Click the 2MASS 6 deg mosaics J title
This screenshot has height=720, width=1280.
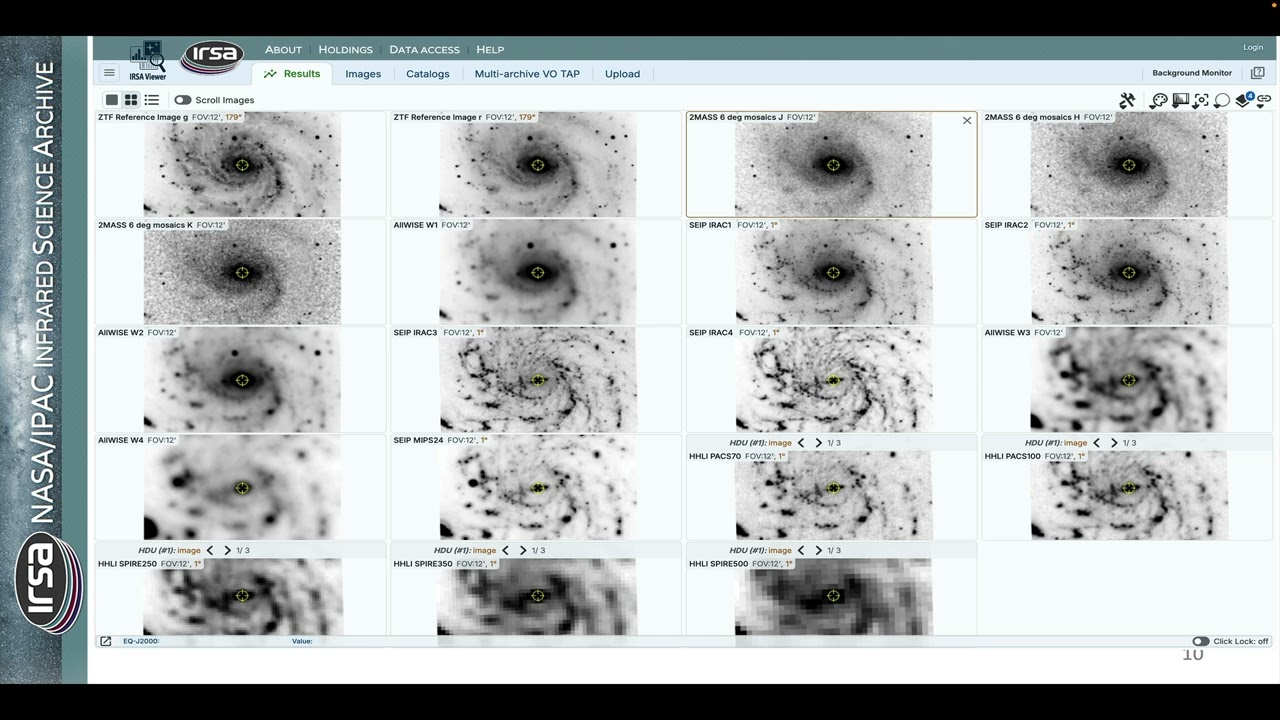[x=736, y=117]
